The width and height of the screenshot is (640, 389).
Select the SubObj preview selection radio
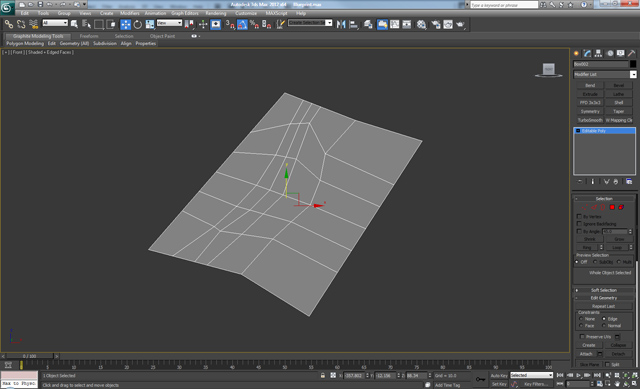tap(595, 262)
